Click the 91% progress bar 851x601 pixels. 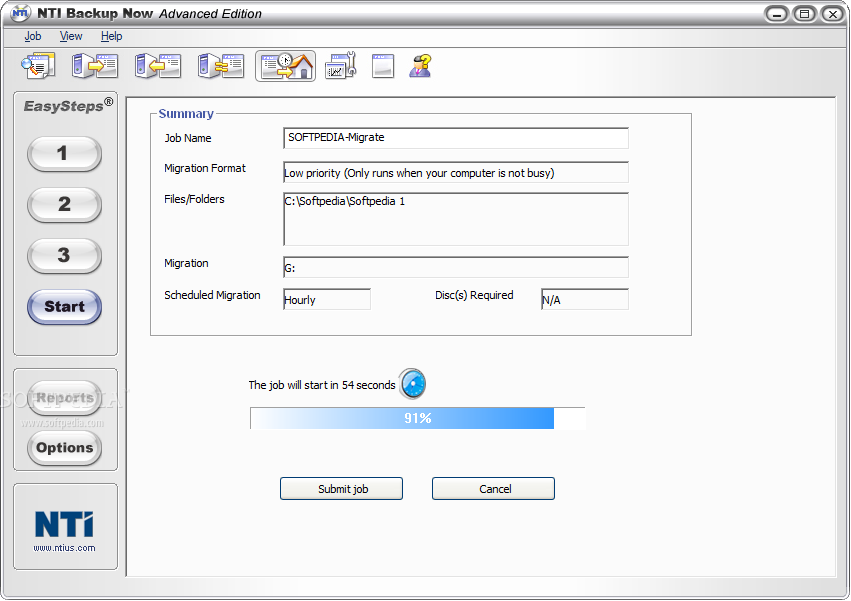pos(417,418)
